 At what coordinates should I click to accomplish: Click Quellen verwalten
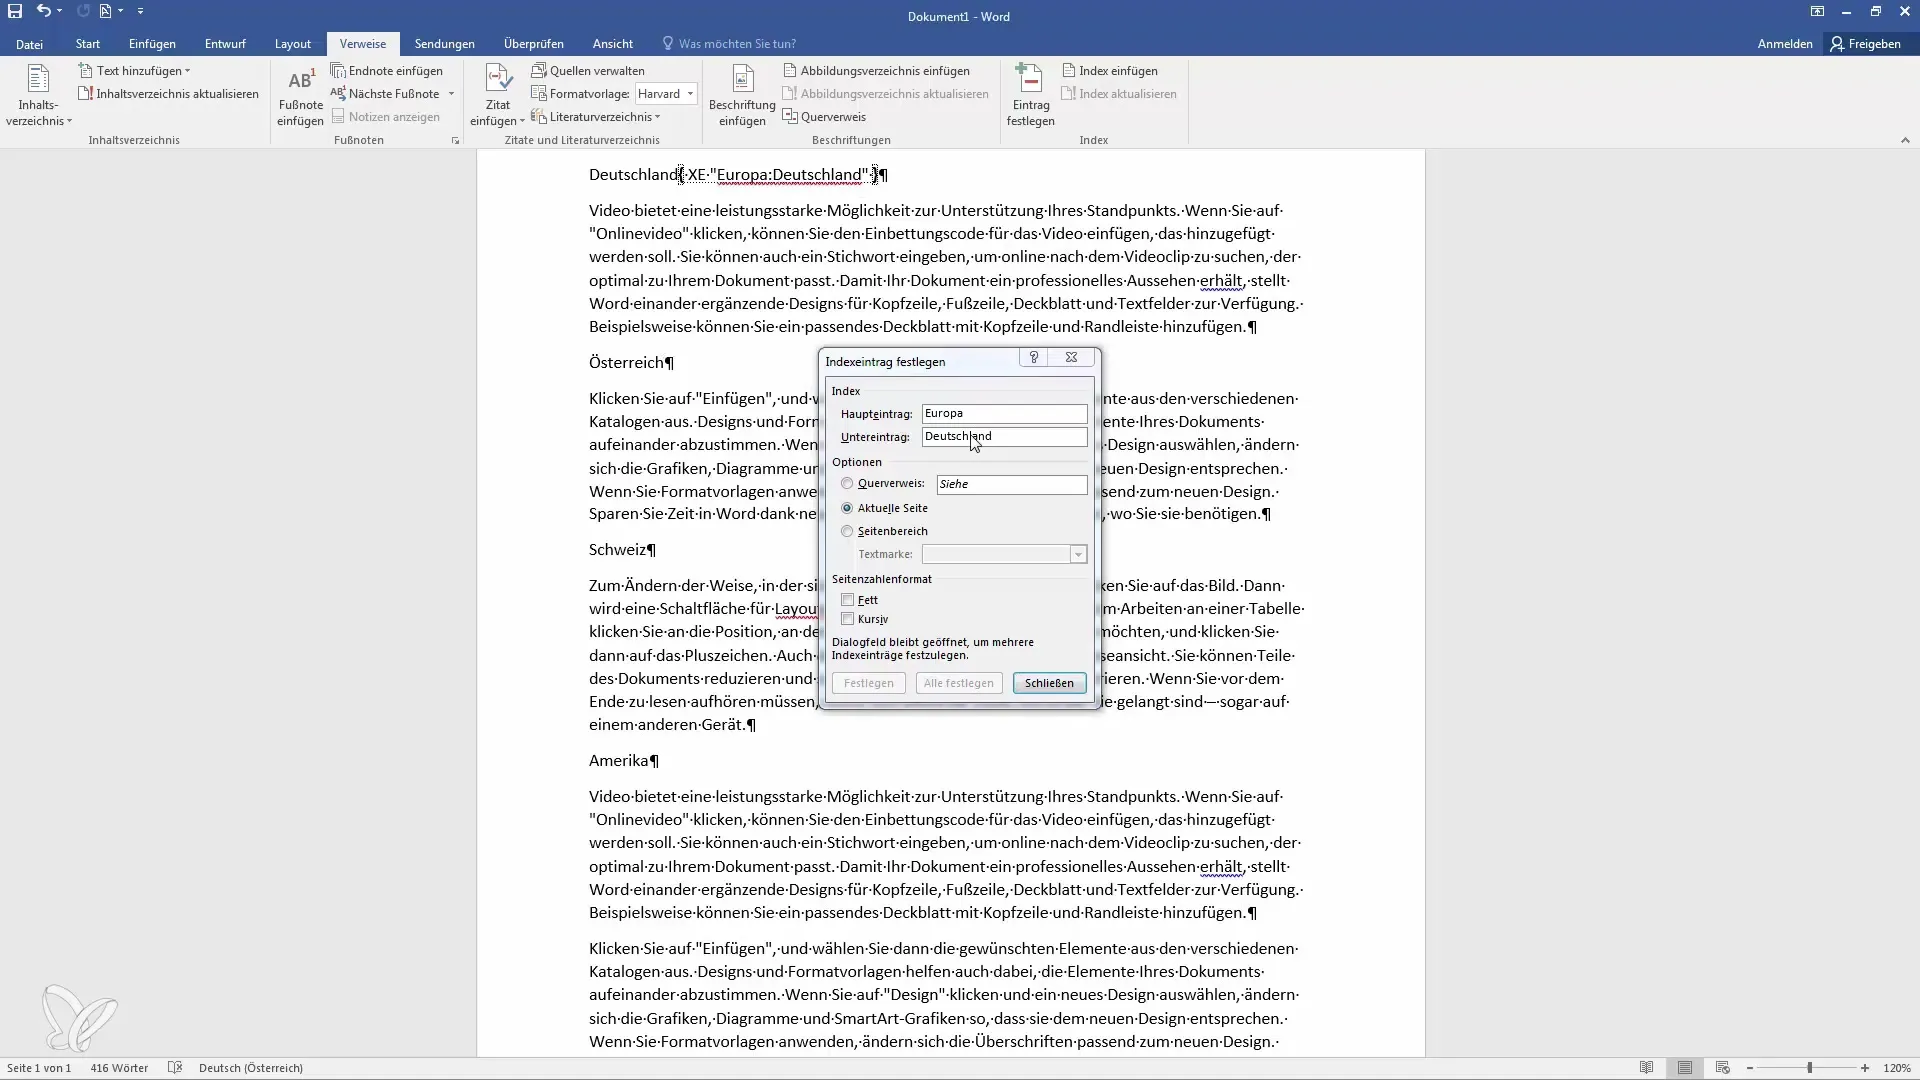588,71
